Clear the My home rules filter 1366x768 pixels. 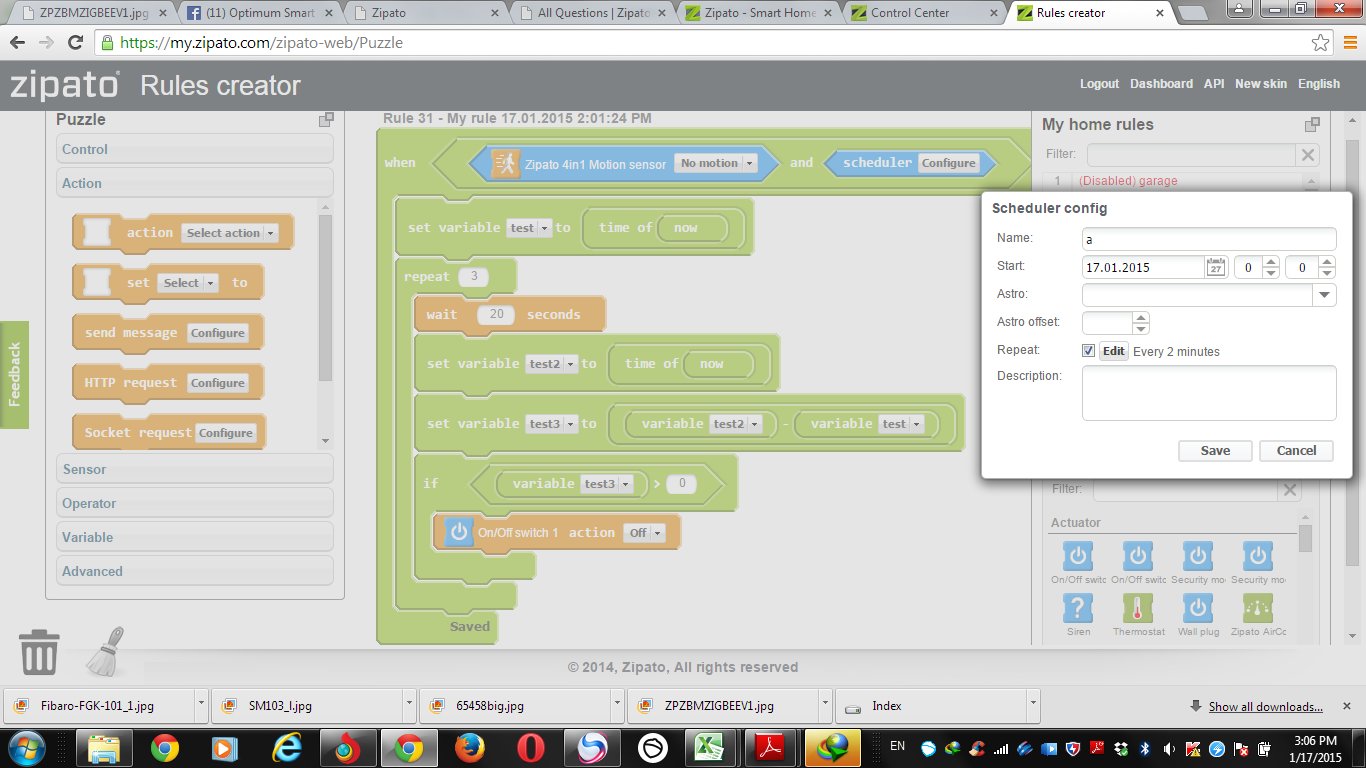1308,155
